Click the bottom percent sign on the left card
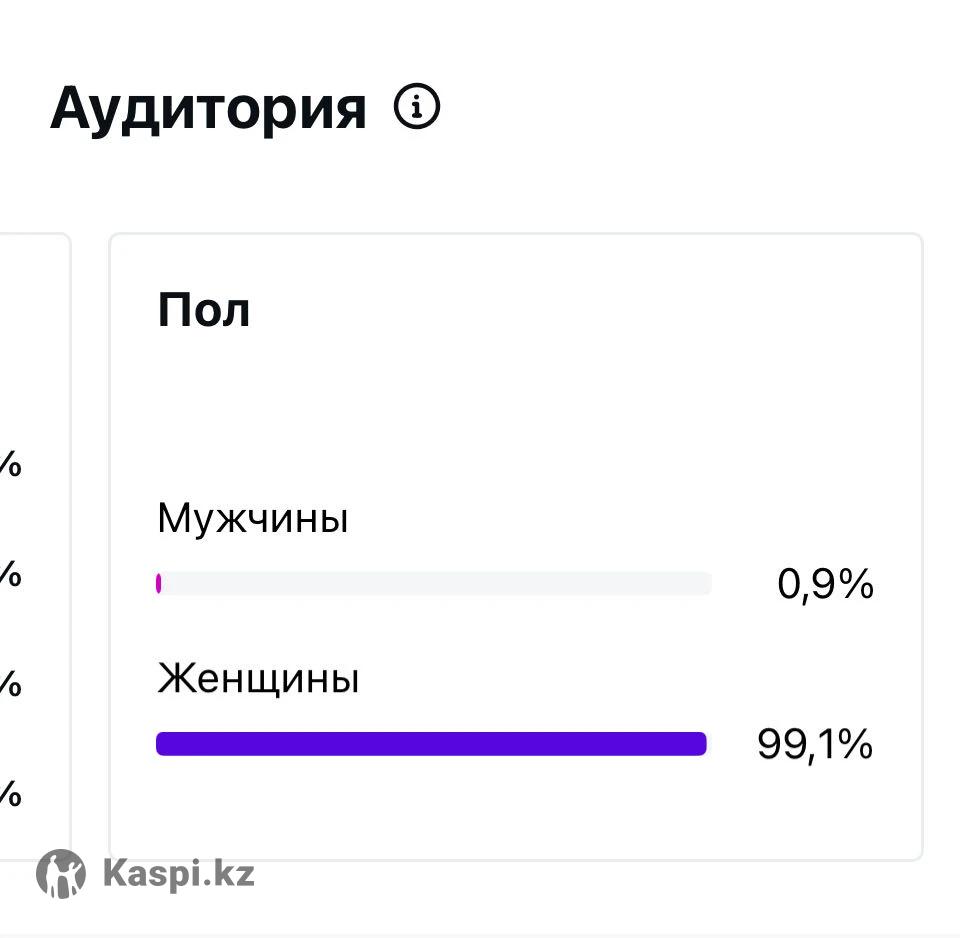 pos(10,795)
